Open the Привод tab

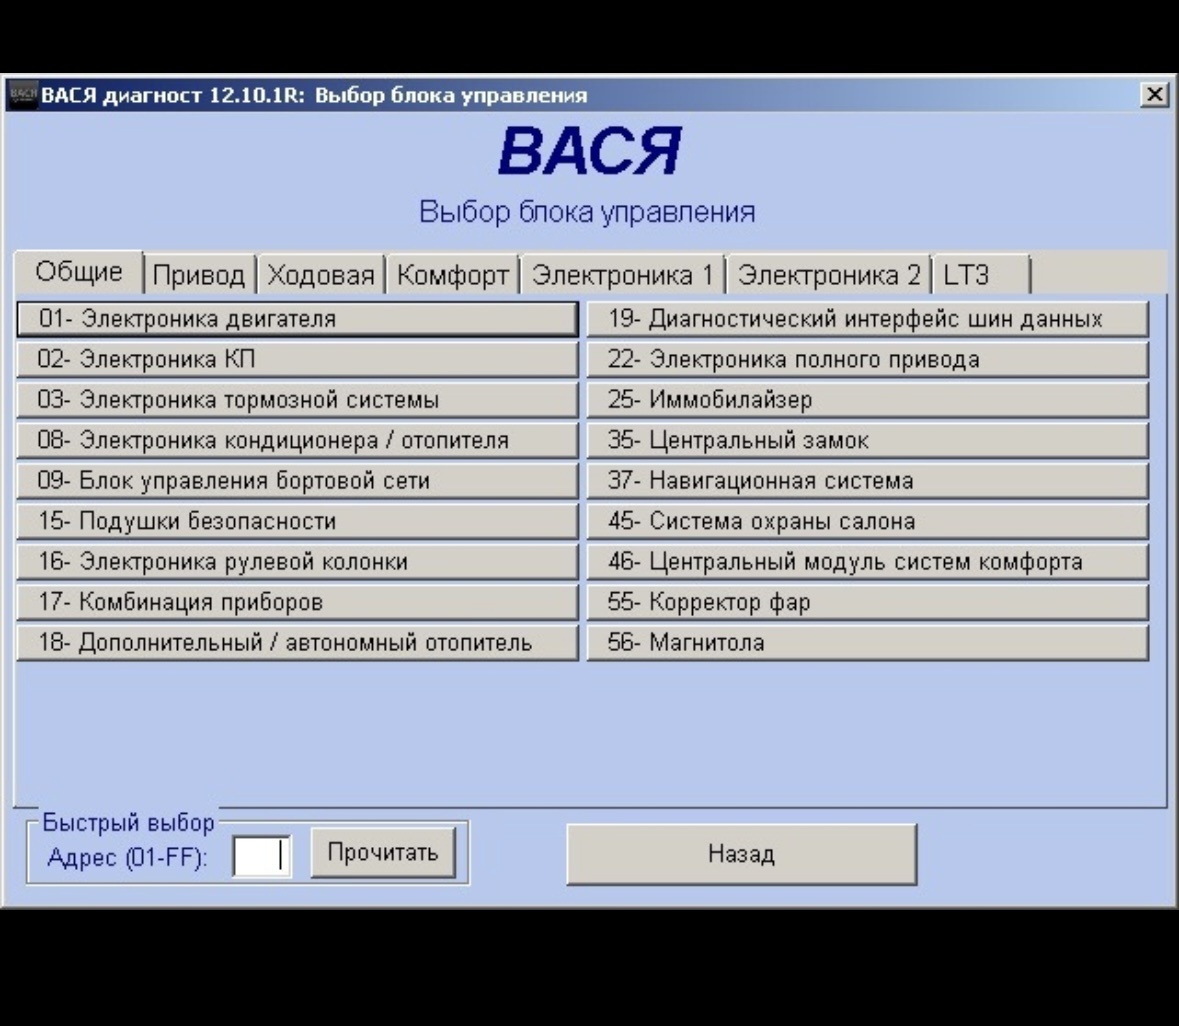199,275
